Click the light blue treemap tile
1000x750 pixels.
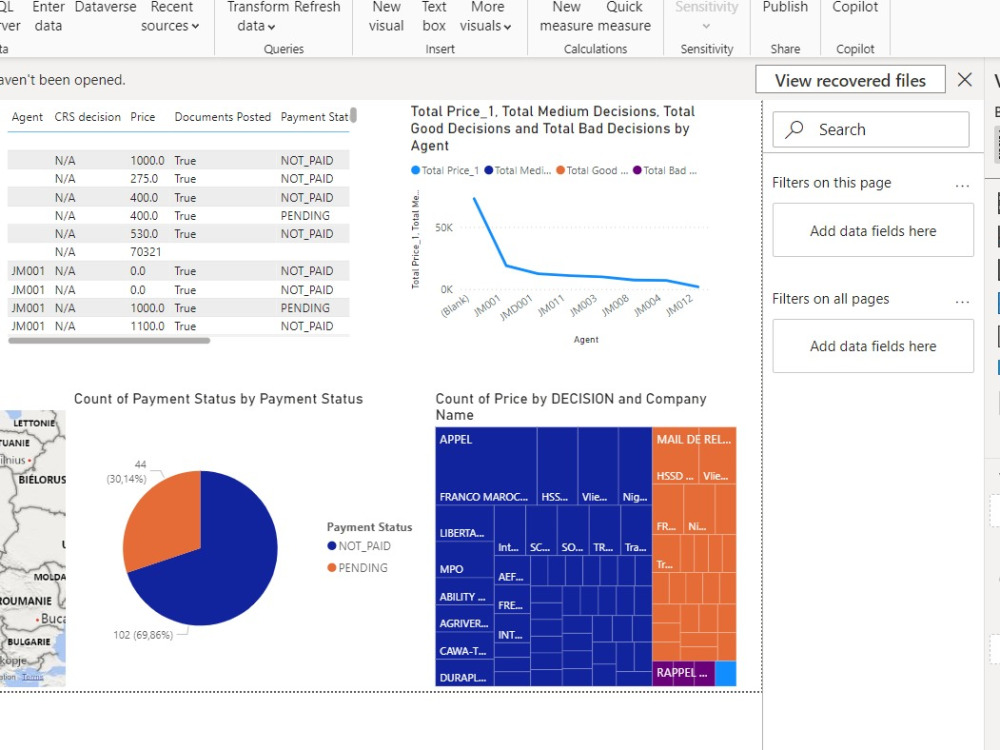(726, 673)
